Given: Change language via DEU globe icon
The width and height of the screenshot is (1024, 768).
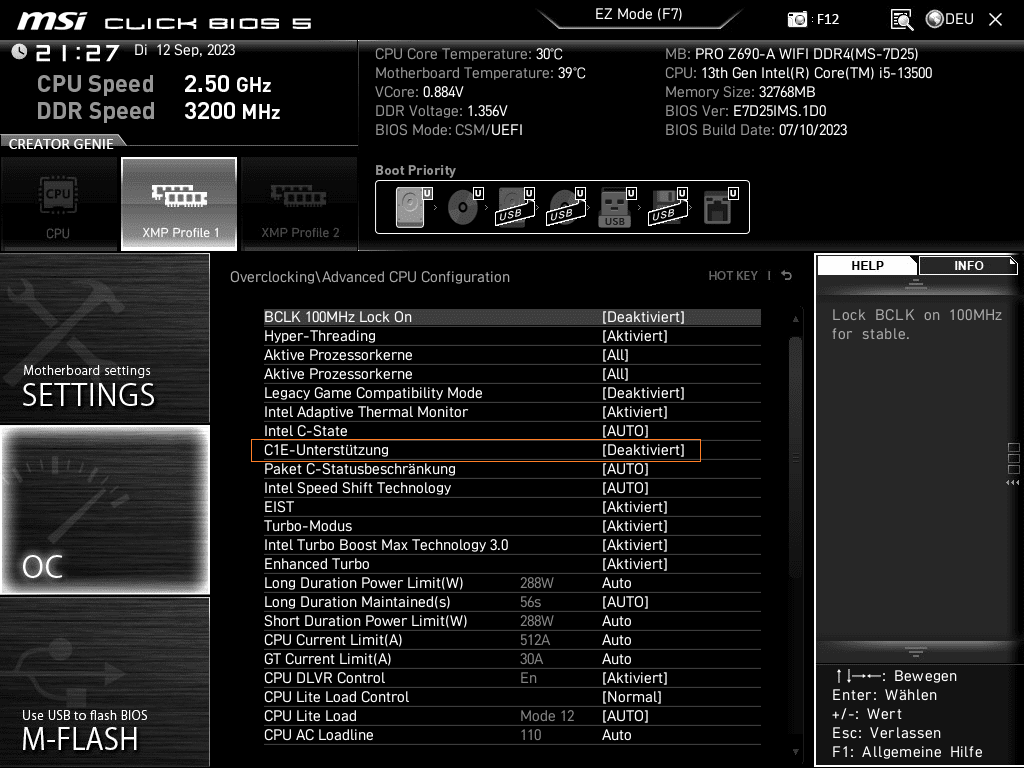Looking at the screenshot, I should point(950,19).
